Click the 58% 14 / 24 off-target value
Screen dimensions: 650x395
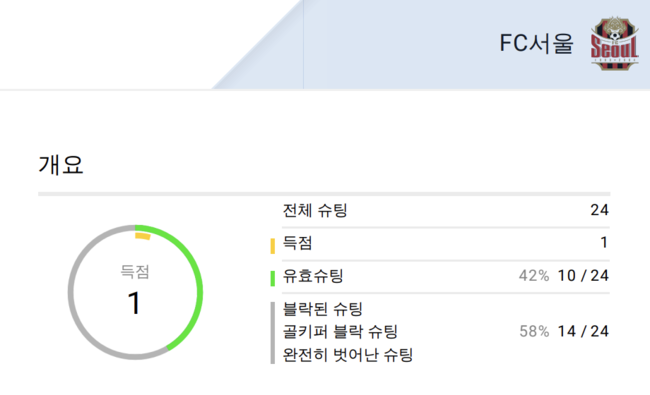click(x=564, y=331)
